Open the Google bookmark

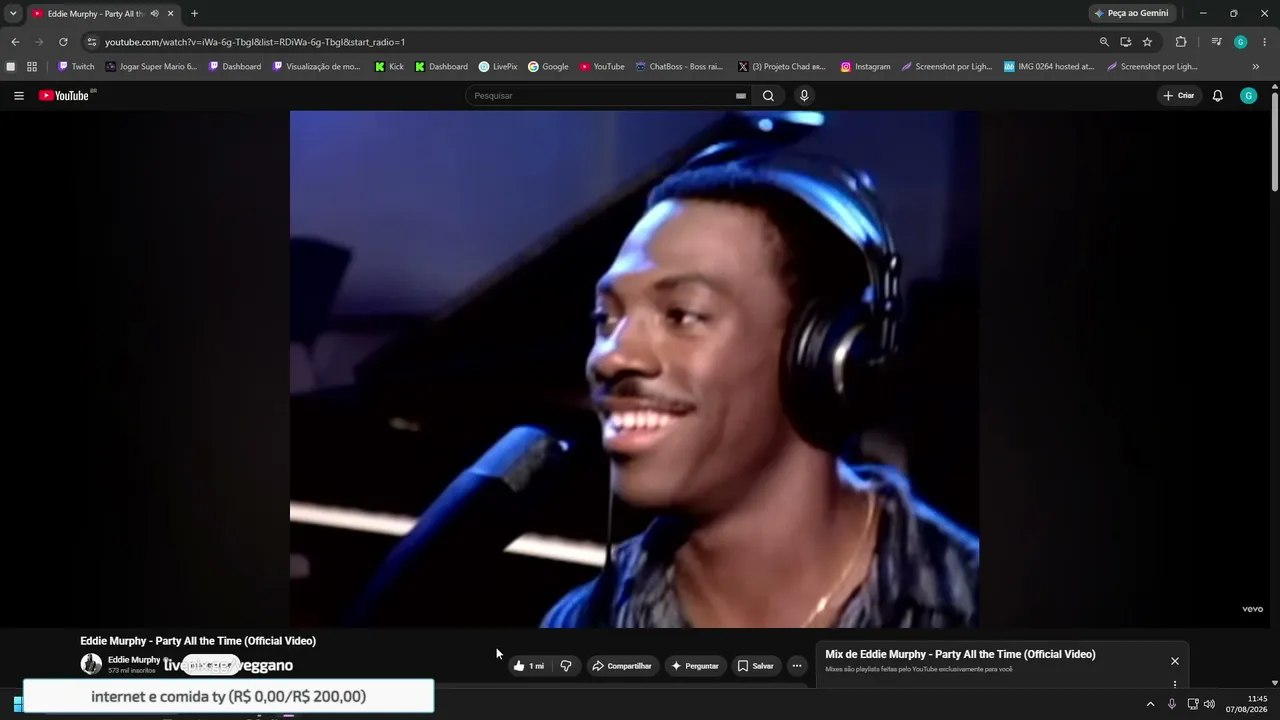[548, 67]
